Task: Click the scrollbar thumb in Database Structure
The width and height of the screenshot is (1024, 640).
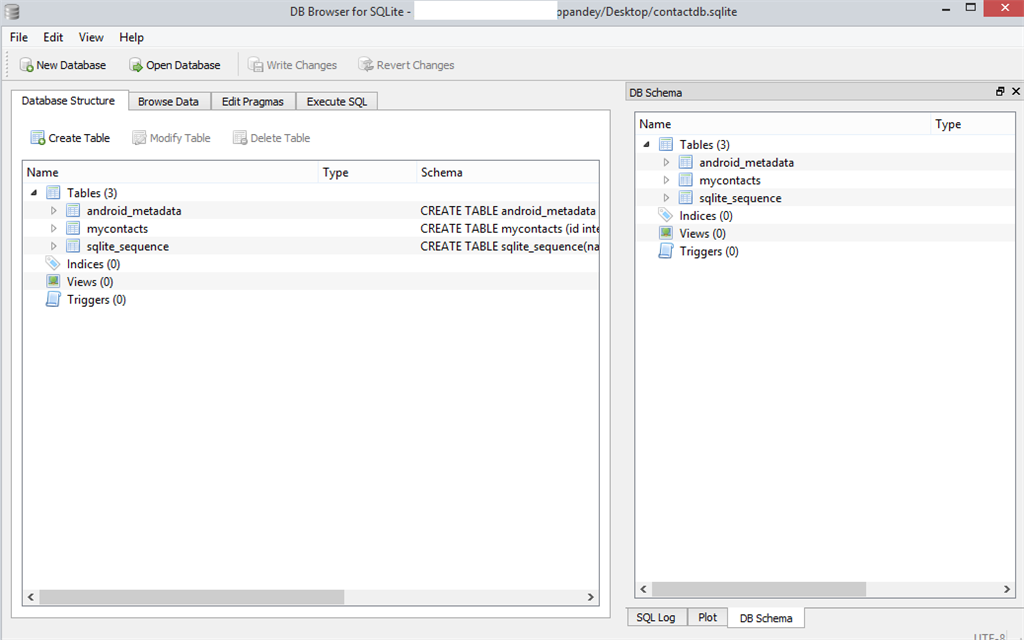Action: pyautogui.click(x=191, y=597)
